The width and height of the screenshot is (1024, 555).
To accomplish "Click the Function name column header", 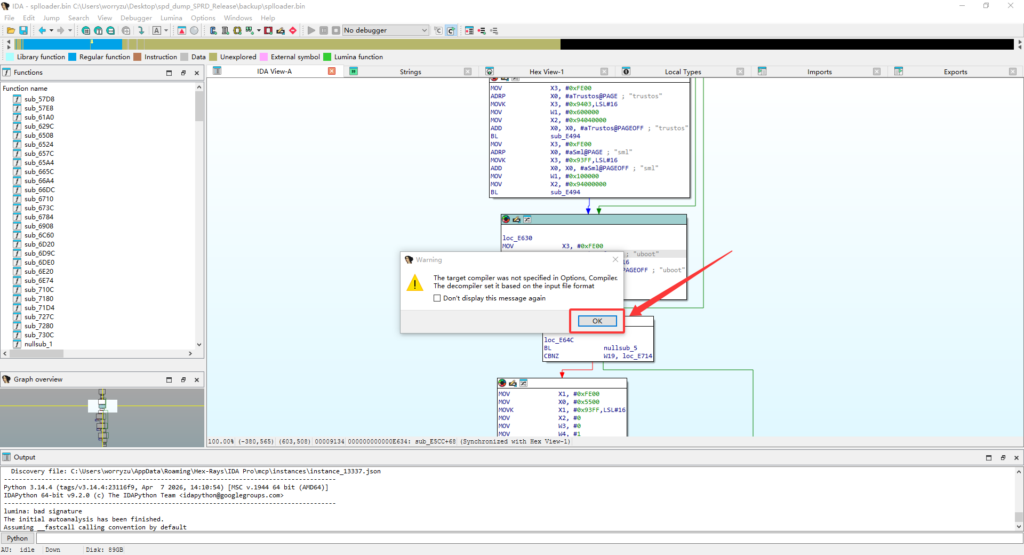I will (25, 88).
